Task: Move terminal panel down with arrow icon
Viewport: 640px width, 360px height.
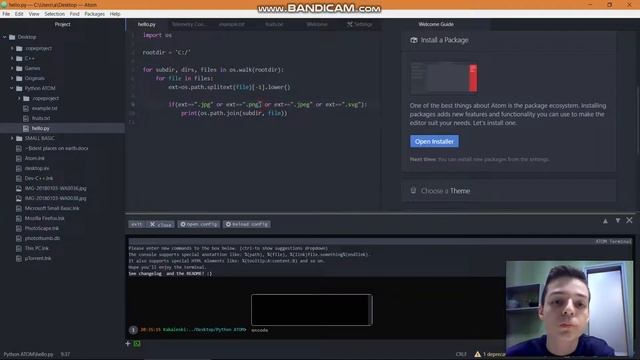Action: click(618, 221)
